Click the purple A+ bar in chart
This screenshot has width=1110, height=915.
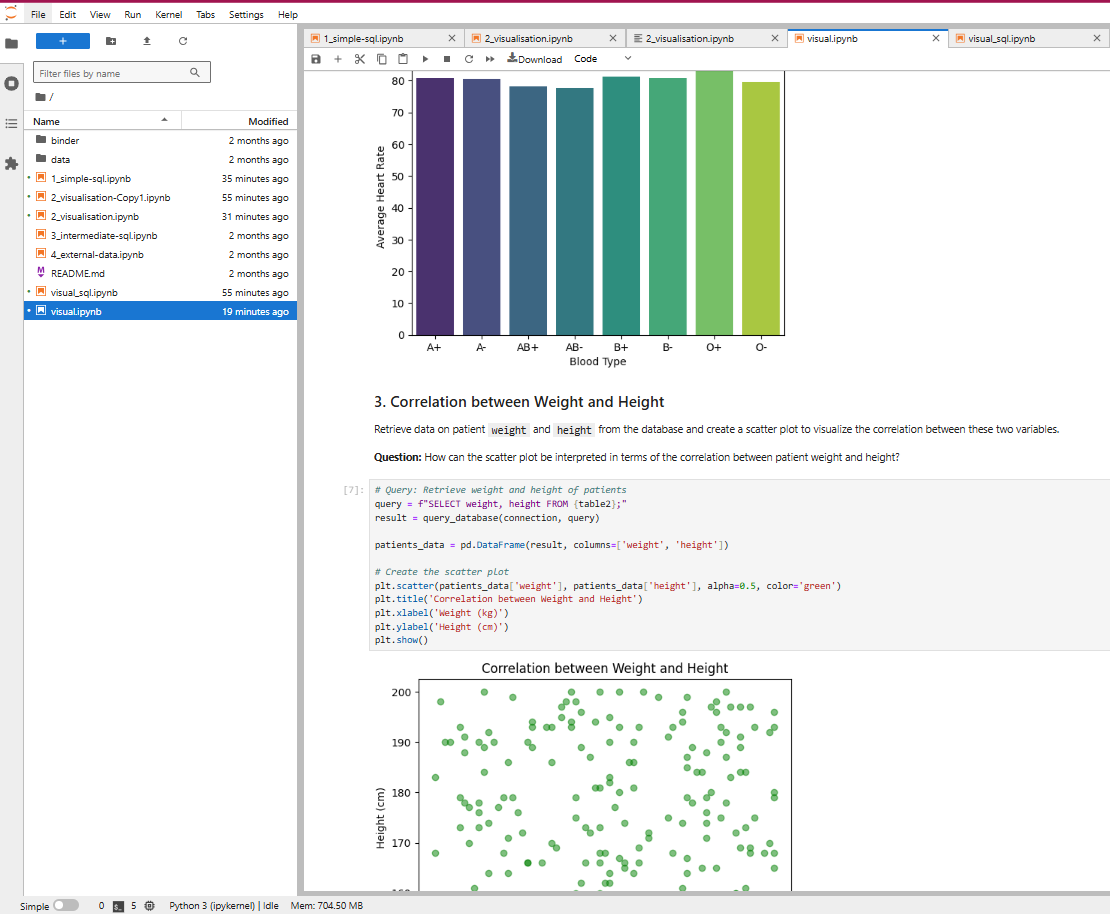point(435,207)
